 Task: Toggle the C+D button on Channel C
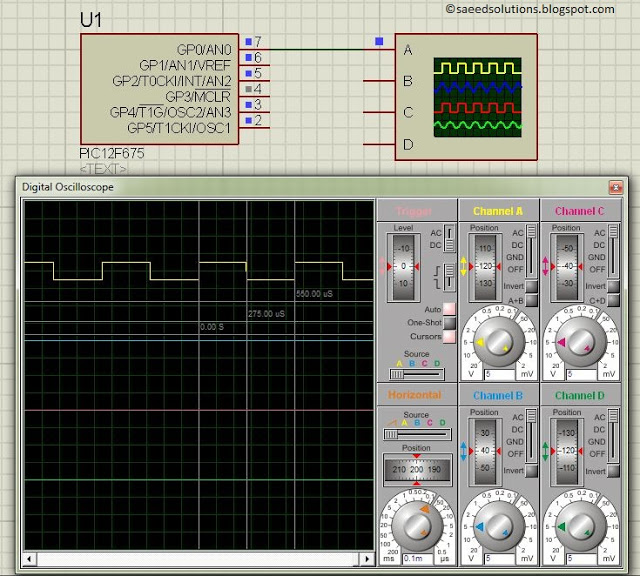pyautogui.click(x=613, y=300)
